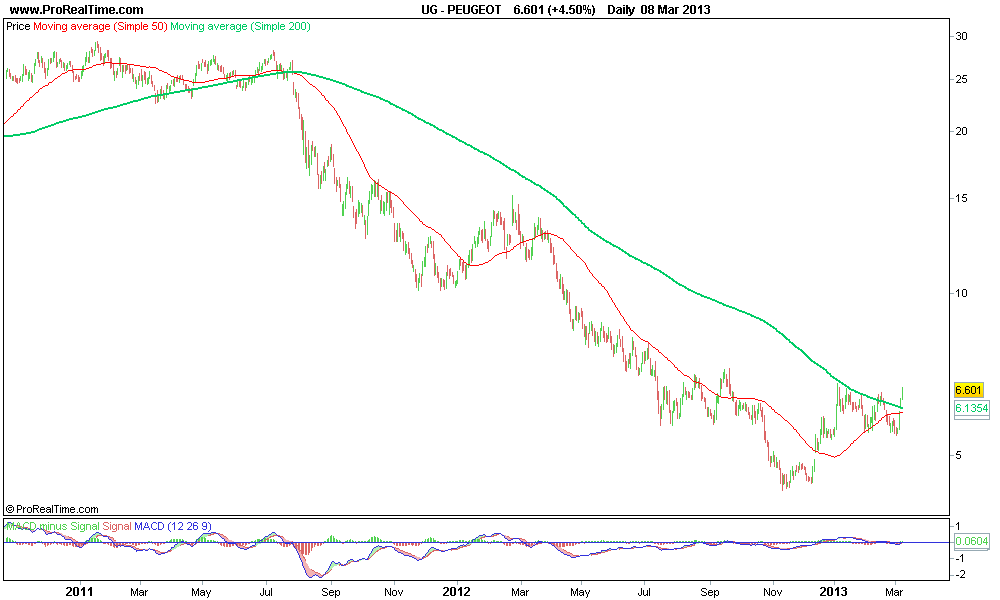Image resolution: width=1000 pixels, height=600 pixels.
Task: Click the ProRealTime.com copyright text
Action: pyautogui.click(x=52, y=509)
